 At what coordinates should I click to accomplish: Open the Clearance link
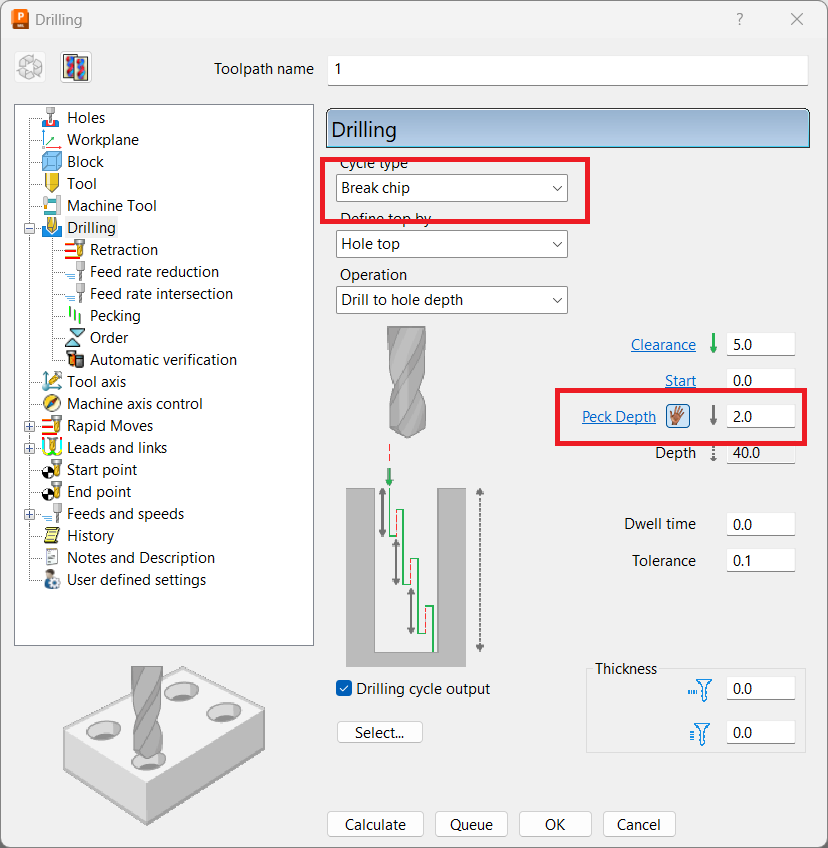click(x=663, y=344)
